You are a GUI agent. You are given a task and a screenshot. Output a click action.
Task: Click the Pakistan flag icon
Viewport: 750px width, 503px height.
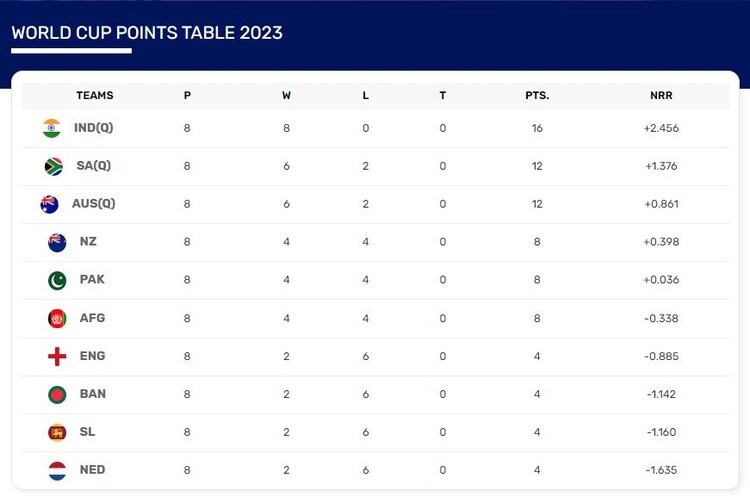(57, 280)
